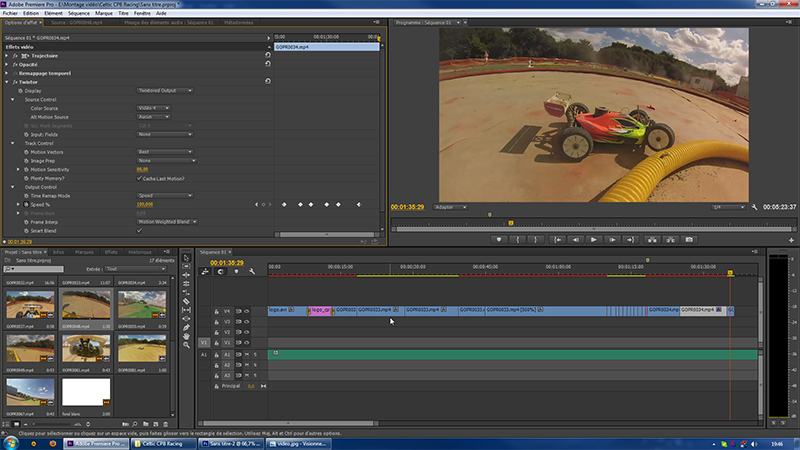Toggle the eye visibility for track V4
Image resolution: width=800 pixels, height=450 pixels.
point(247,311)
